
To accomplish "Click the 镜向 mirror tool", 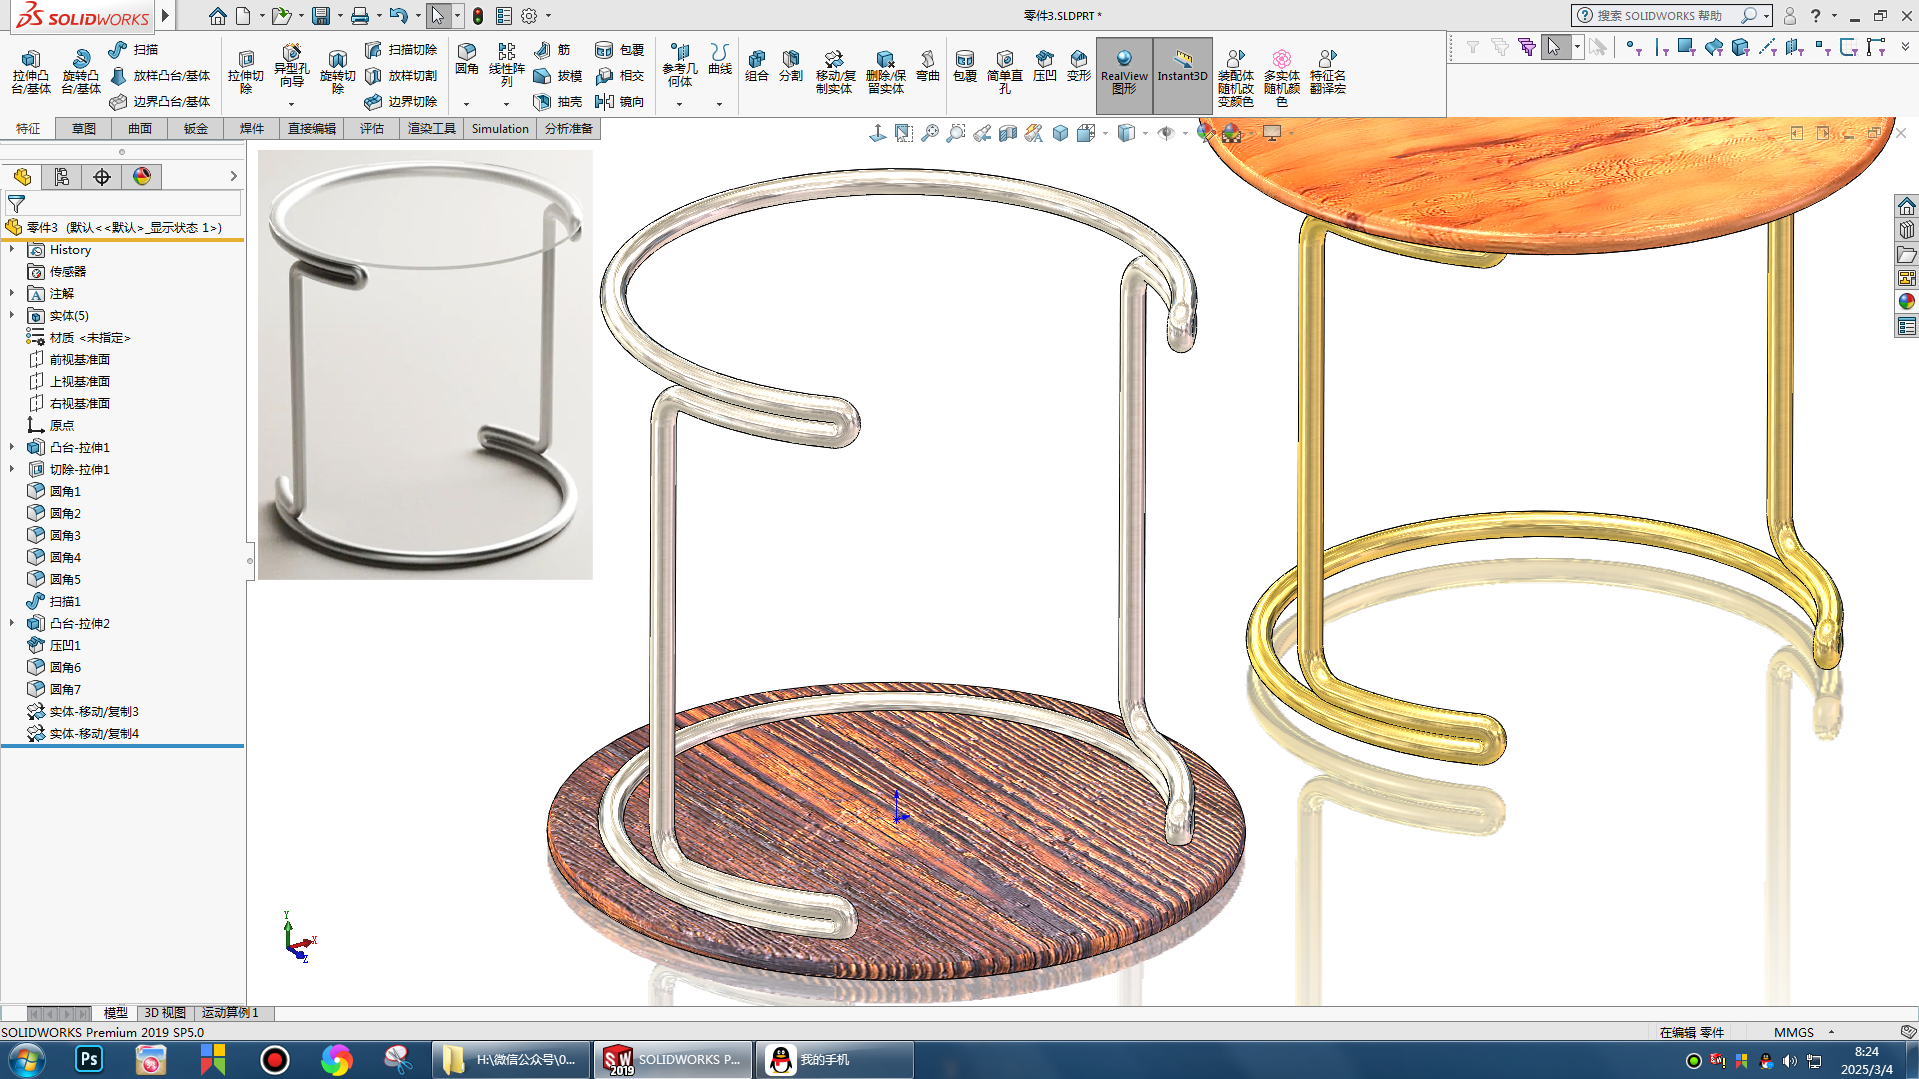I will pyautogui.click(x=619, y=101).
